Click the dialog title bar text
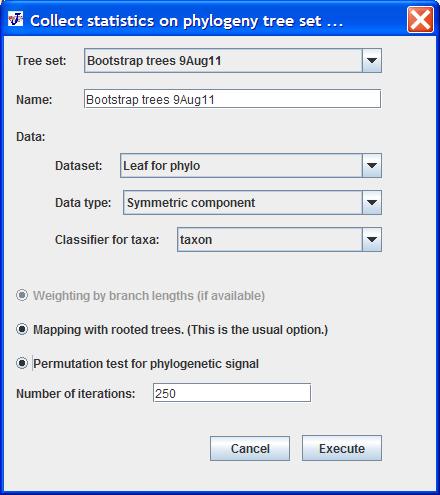This screenshot has width=440, height=495. 186,21
